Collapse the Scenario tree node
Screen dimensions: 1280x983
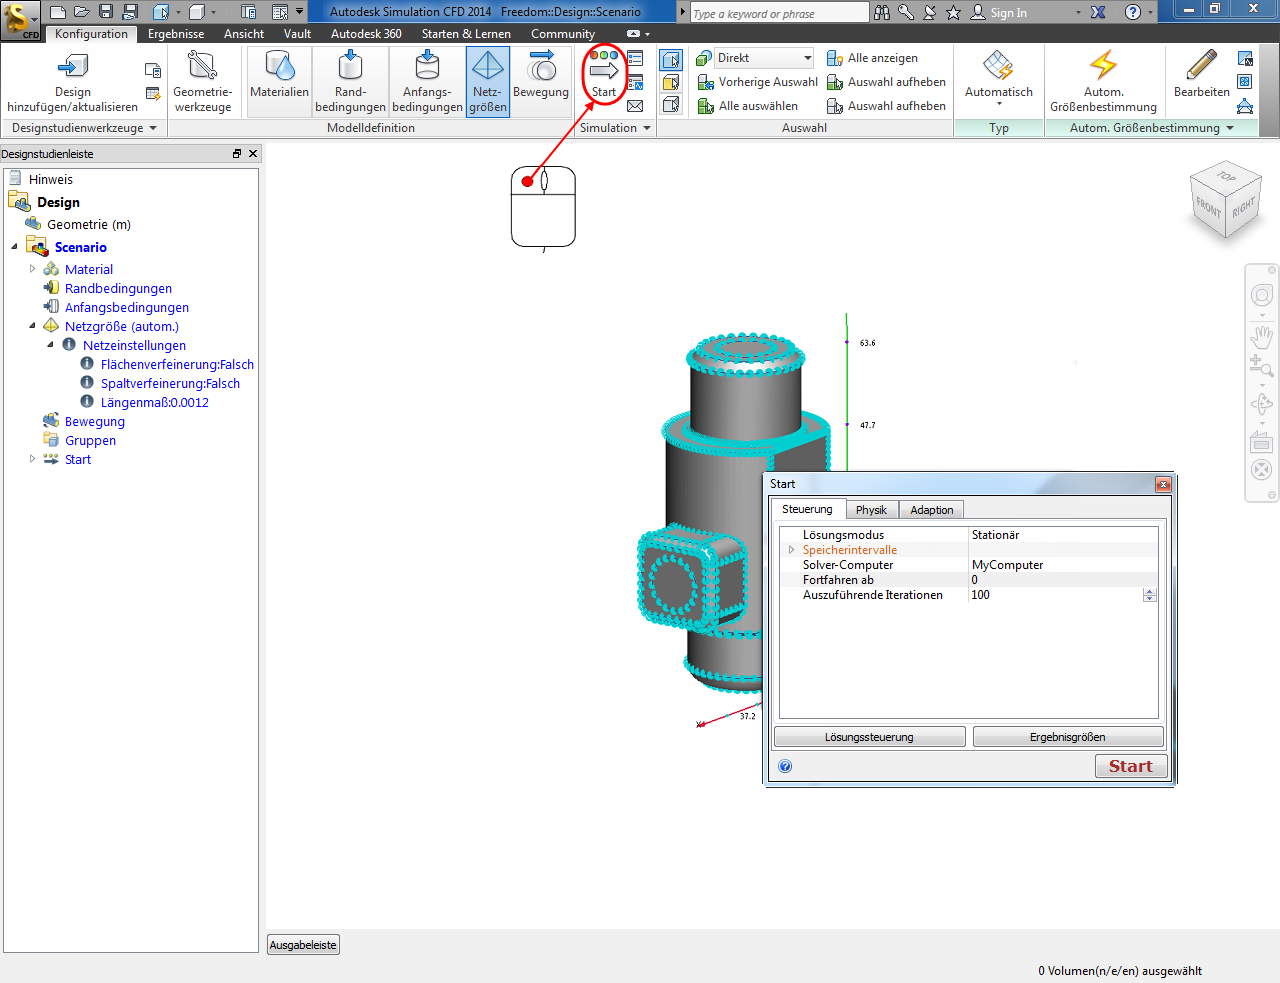click(14, 246)
